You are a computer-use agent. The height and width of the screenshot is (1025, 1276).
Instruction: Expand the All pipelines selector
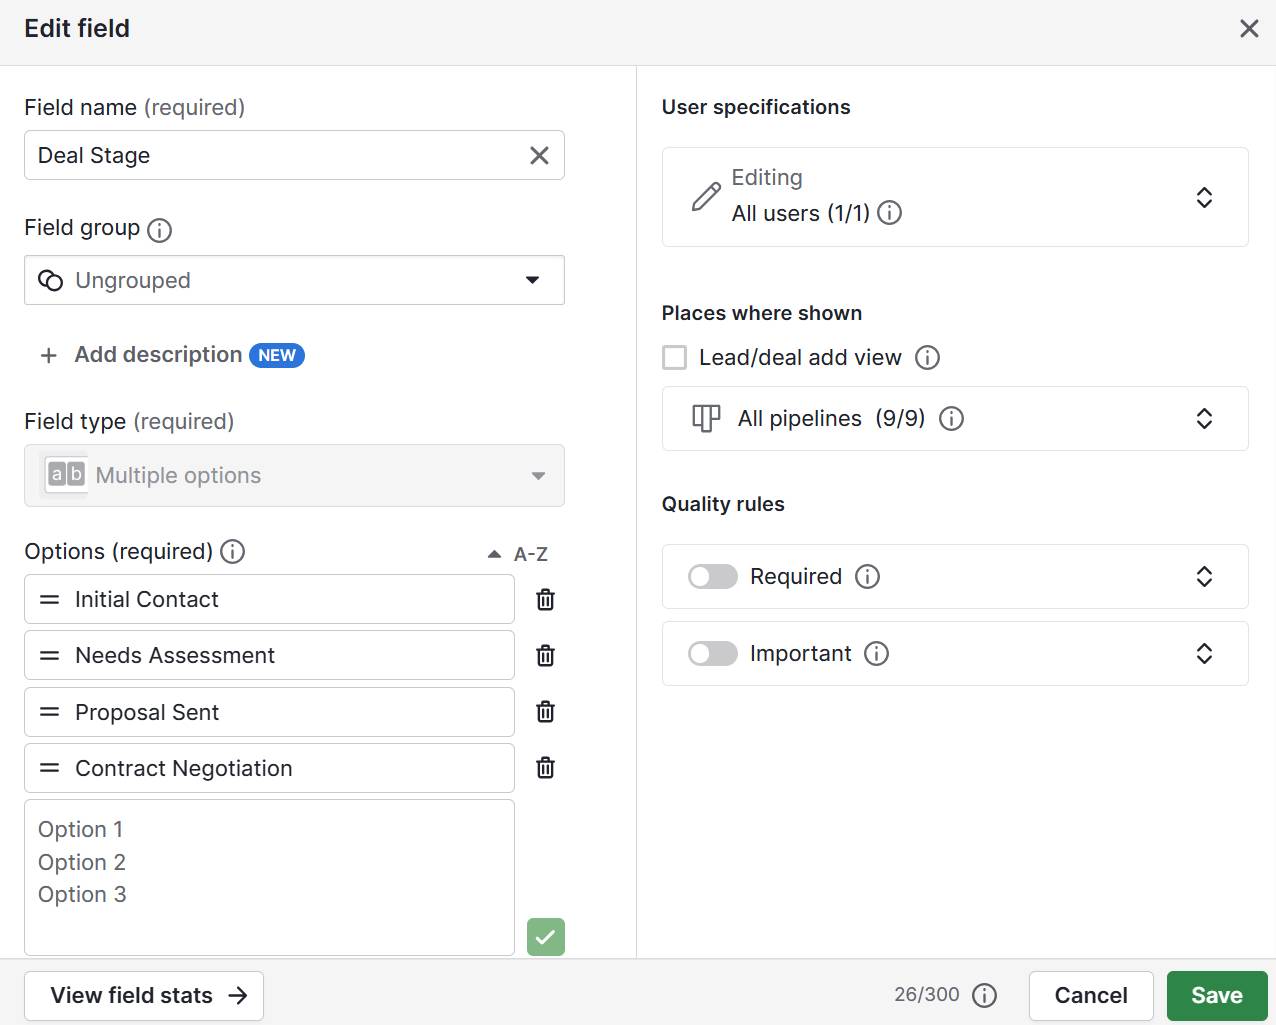point(1204,418)
